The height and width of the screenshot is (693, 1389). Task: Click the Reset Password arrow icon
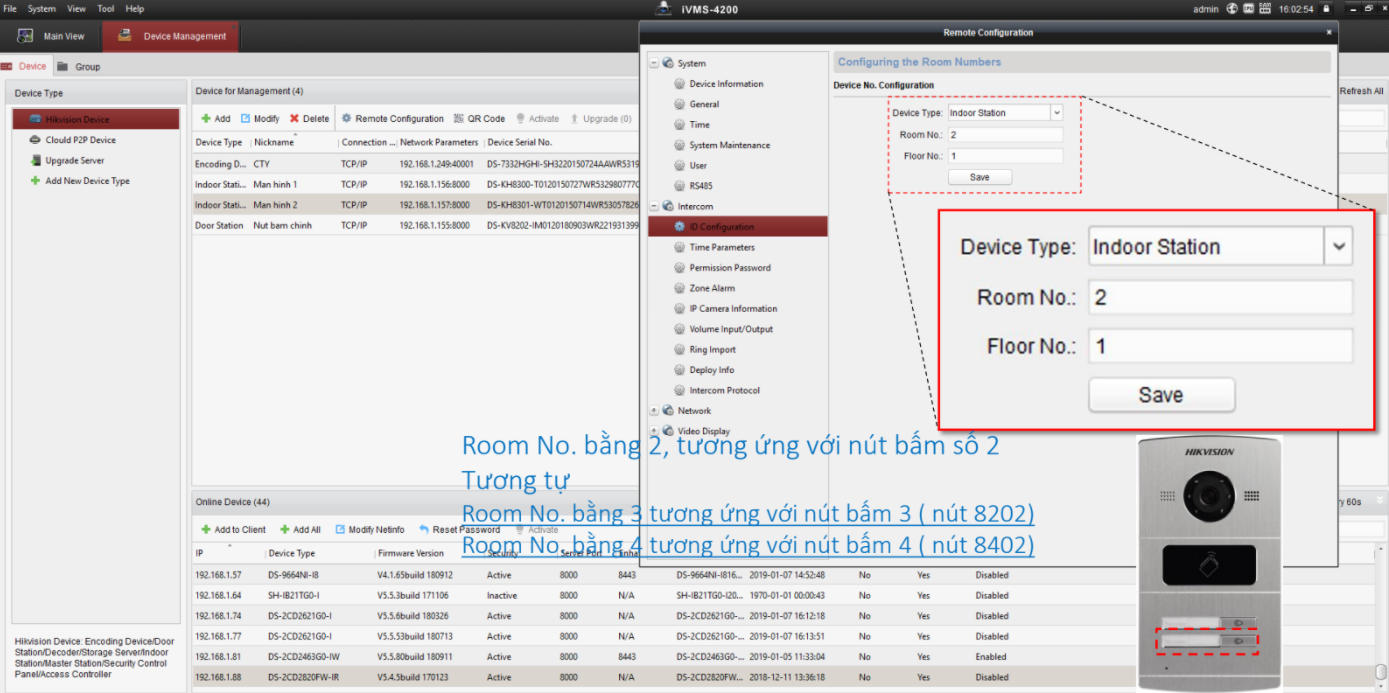[x=424, y=530]
